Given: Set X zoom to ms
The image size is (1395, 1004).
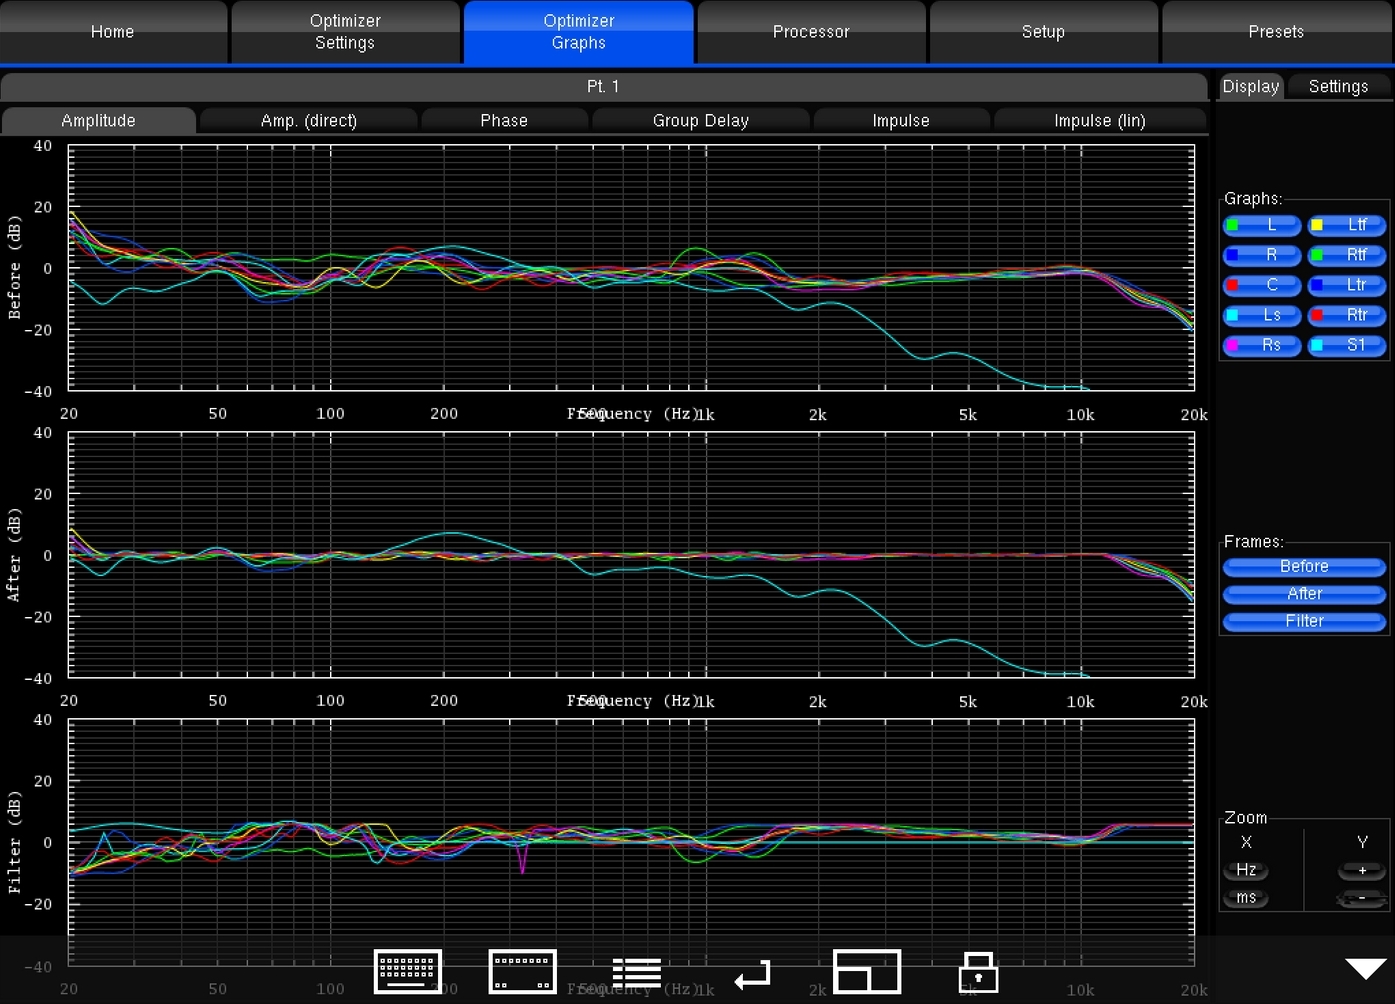Looking at the screenshot, I should point(1246,898).
